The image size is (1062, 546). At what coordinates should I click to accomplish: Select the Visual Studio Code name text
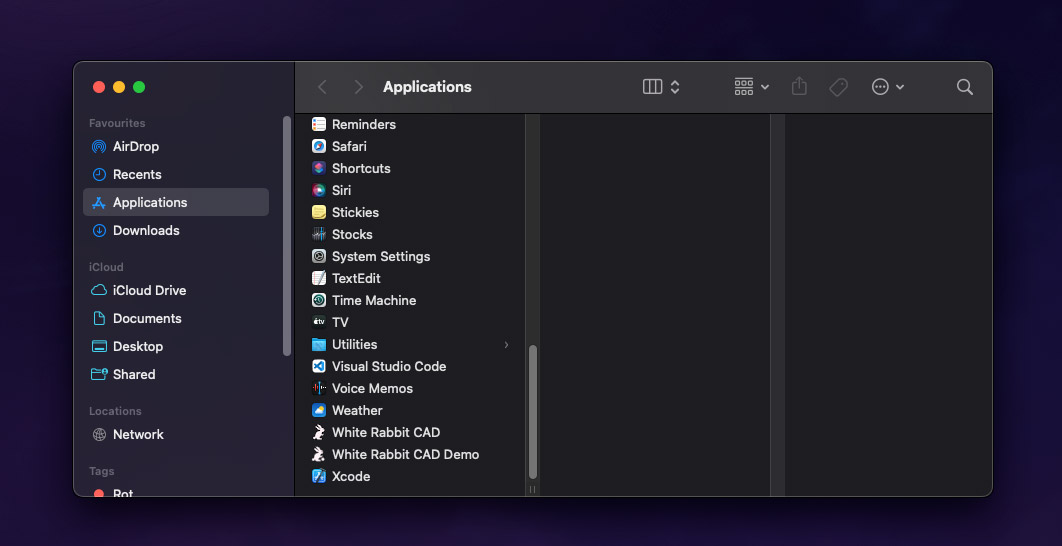(x=389, y=366)
